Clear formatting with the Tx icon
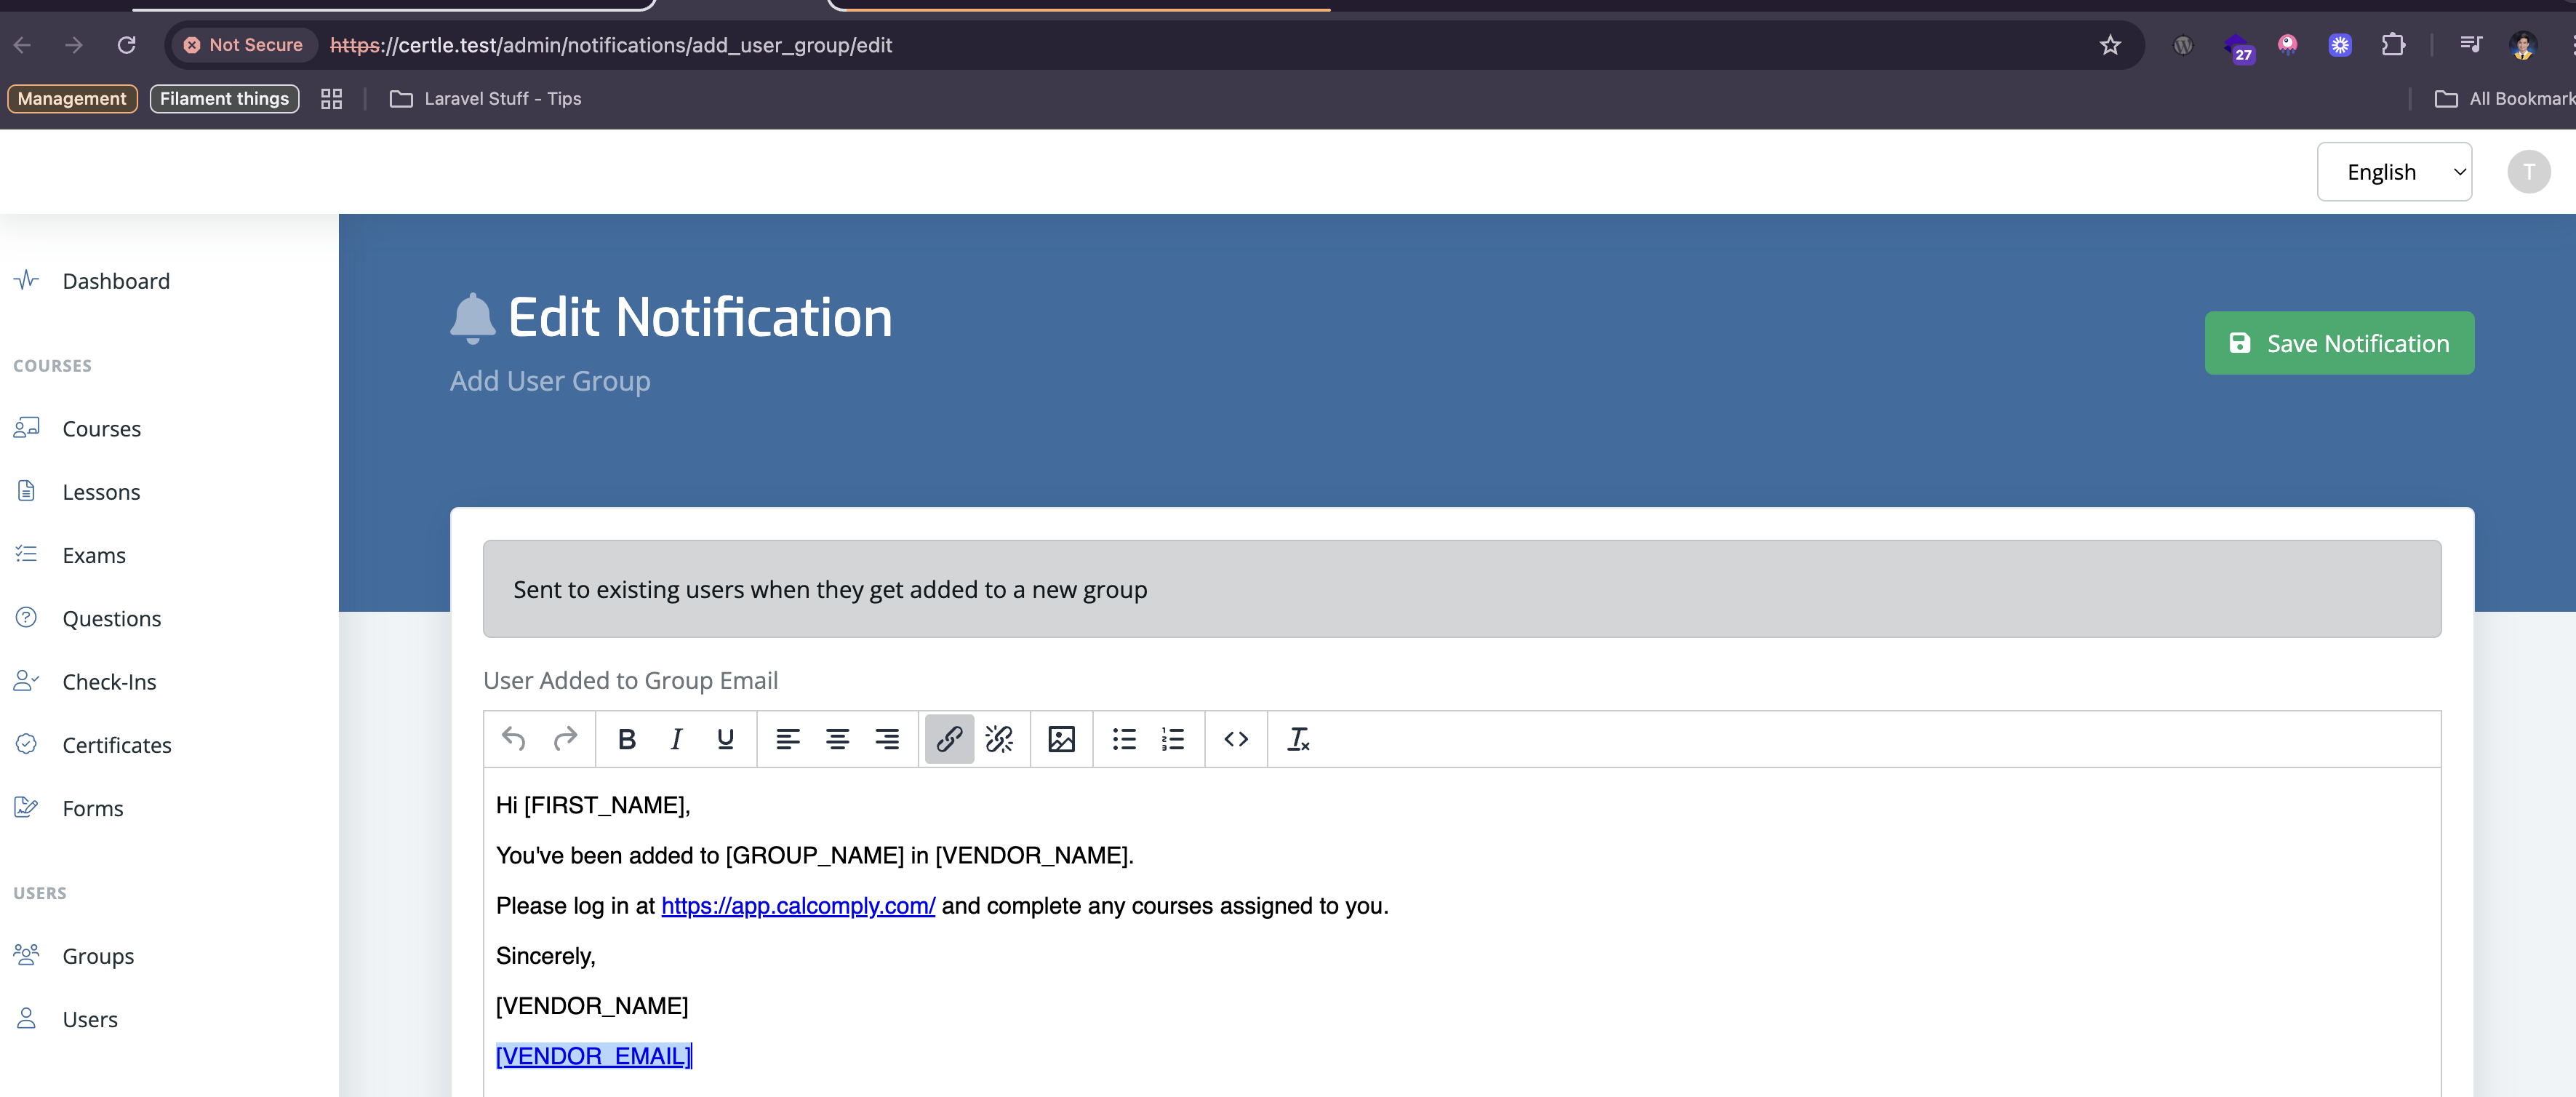This screenshot has height=1097, width=2576. click(x=1298, y=739)
